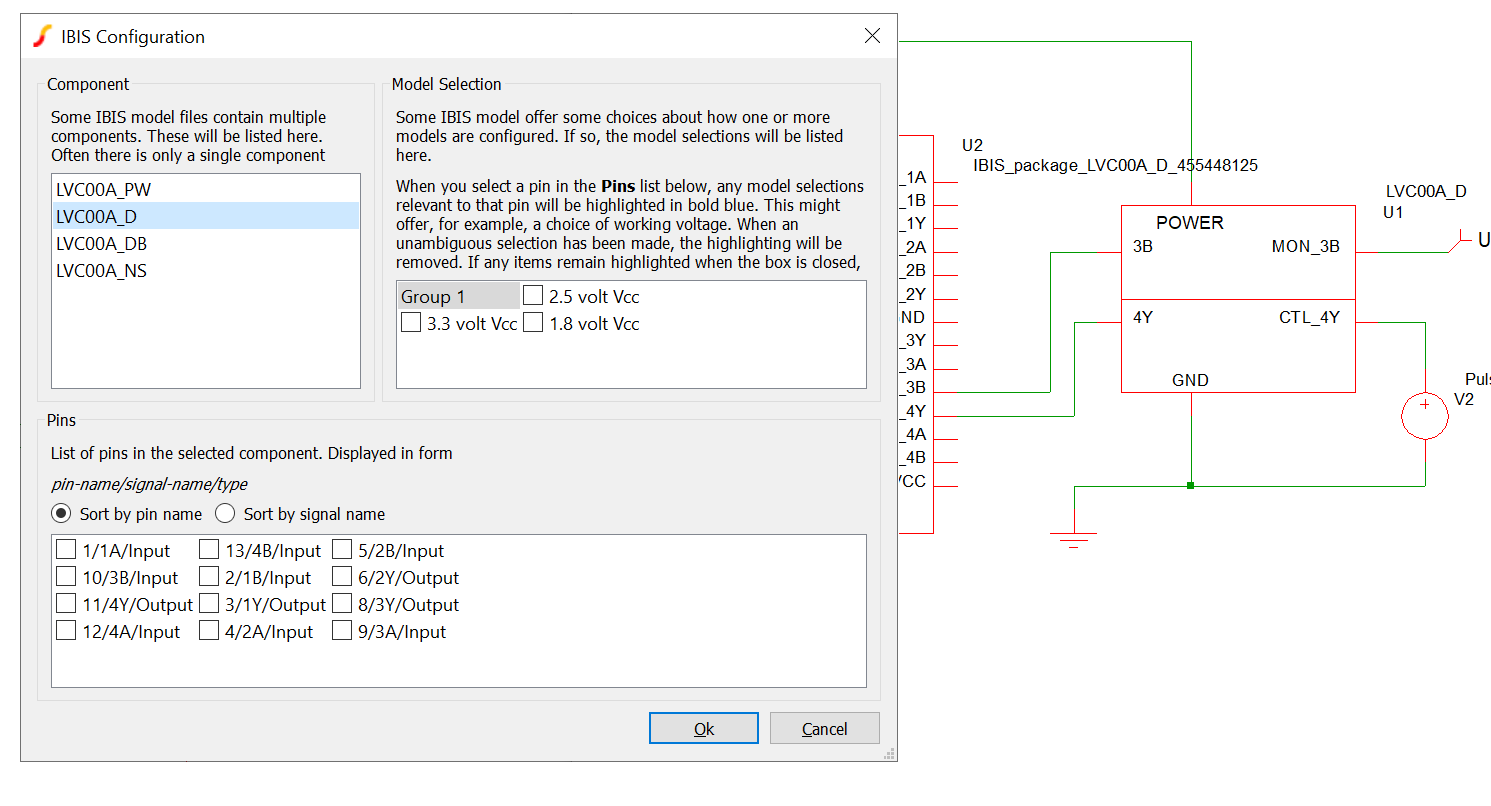Screen dimensions: 1491x806
Task: Select the LVC00A_PW component
Action: point(104,189)
